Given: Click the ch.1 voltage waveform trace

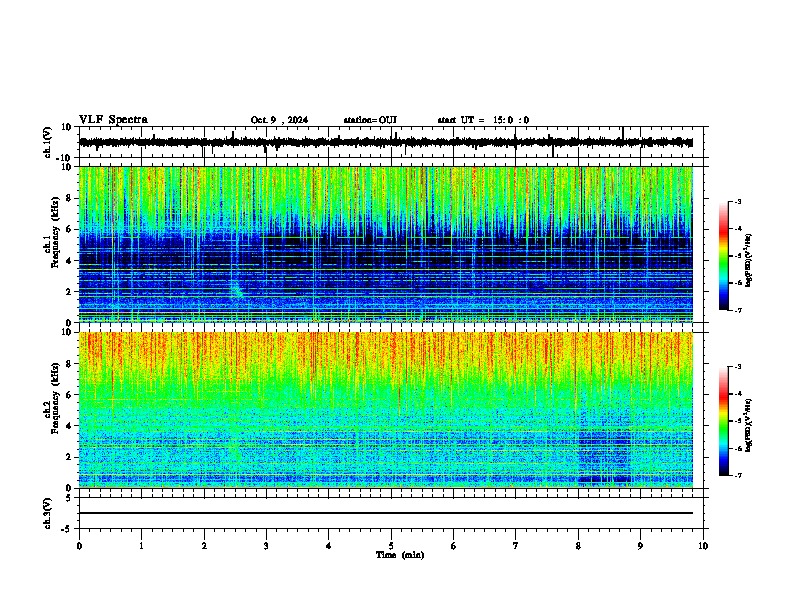Looking at the screenshot, I should click(x=386, y=142).
